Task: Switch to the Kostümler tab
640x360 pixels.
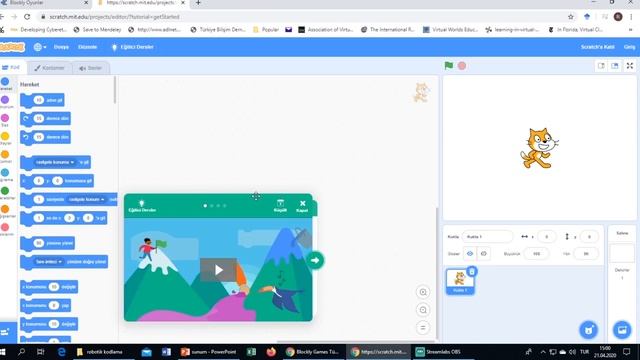Action: coord(50,68)
